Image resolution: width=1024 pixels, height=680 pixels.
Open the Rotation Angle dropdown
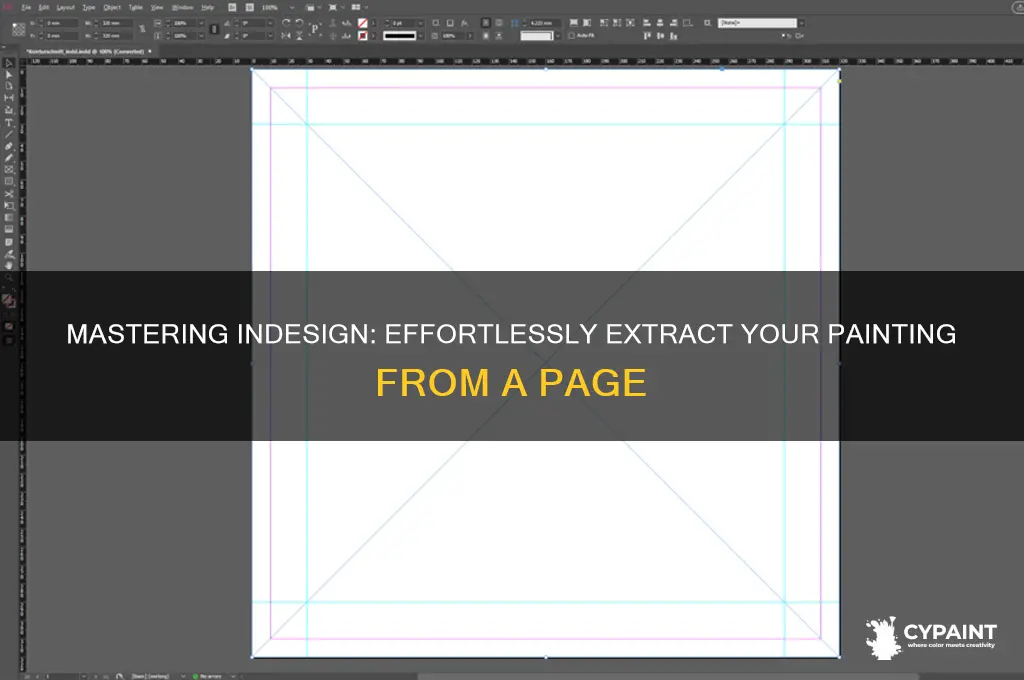(270, 23)
